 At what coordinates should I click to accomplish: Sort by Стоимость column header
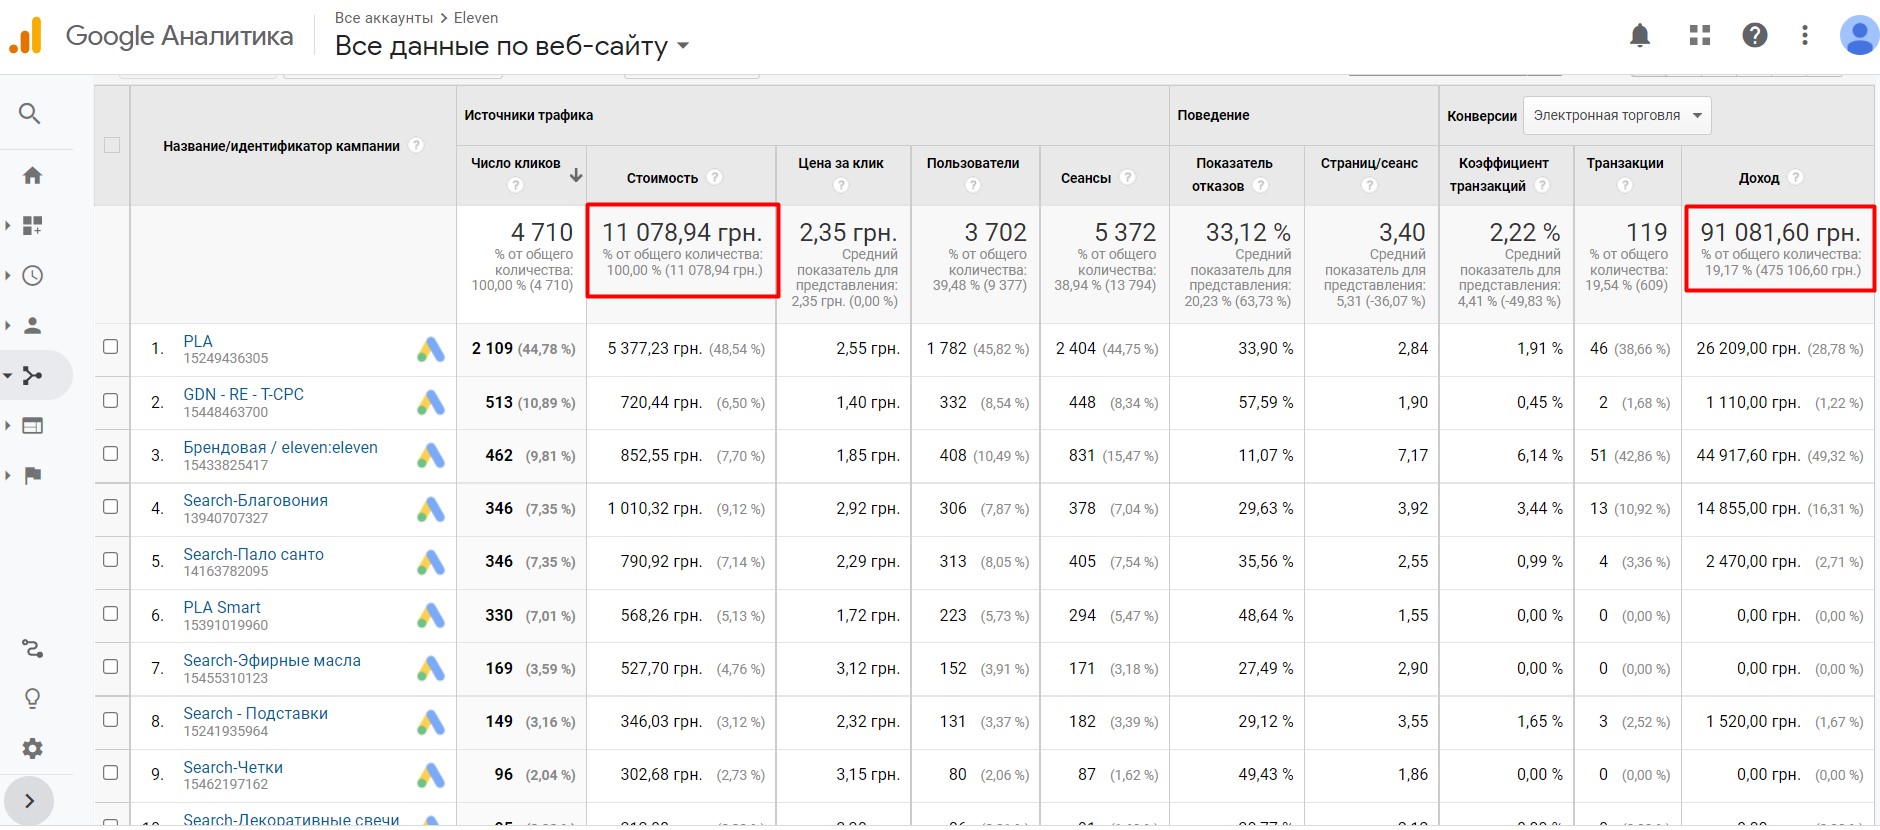tap(662, 178)
